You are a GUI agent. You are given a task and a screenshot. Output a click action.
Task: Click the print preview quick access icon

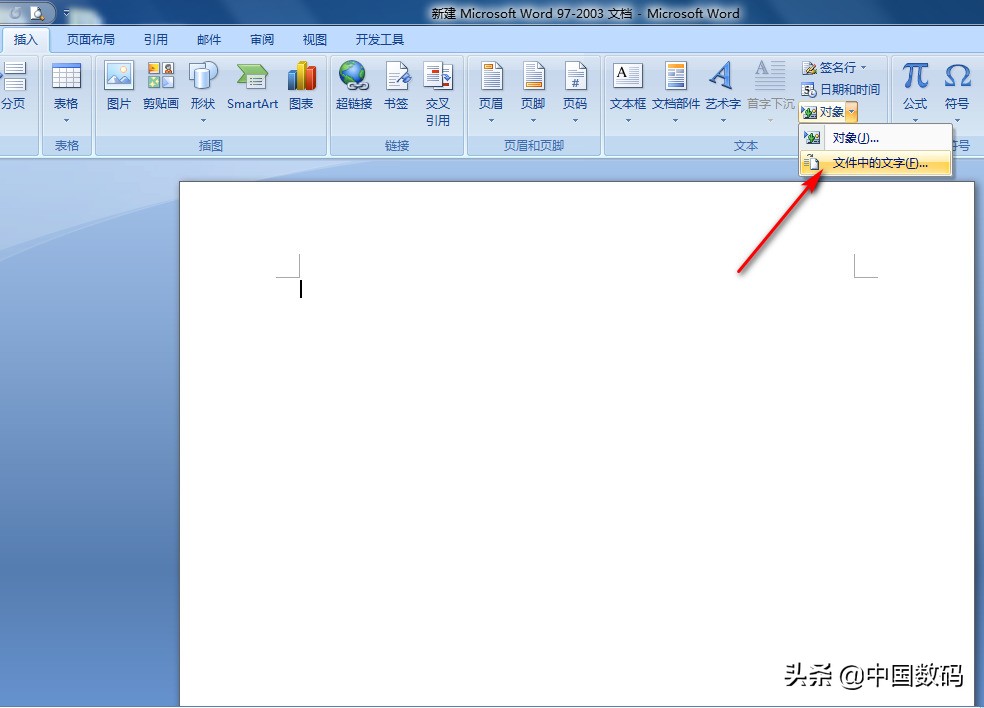[x=37, y=13]
